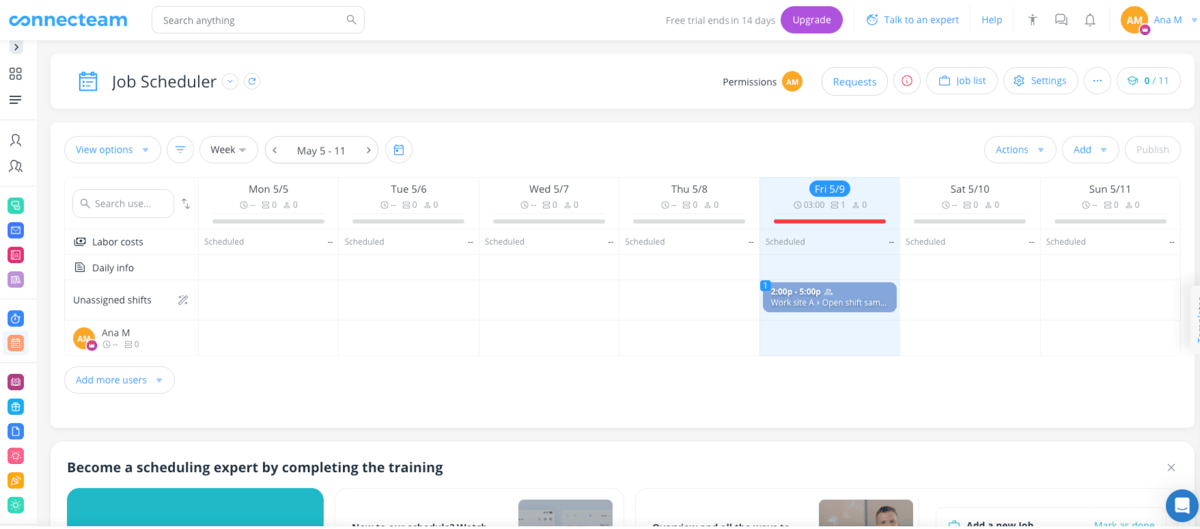1200x529 pixels.
Task: Expand the left sidebar with arrow
Action: (16, 47)
